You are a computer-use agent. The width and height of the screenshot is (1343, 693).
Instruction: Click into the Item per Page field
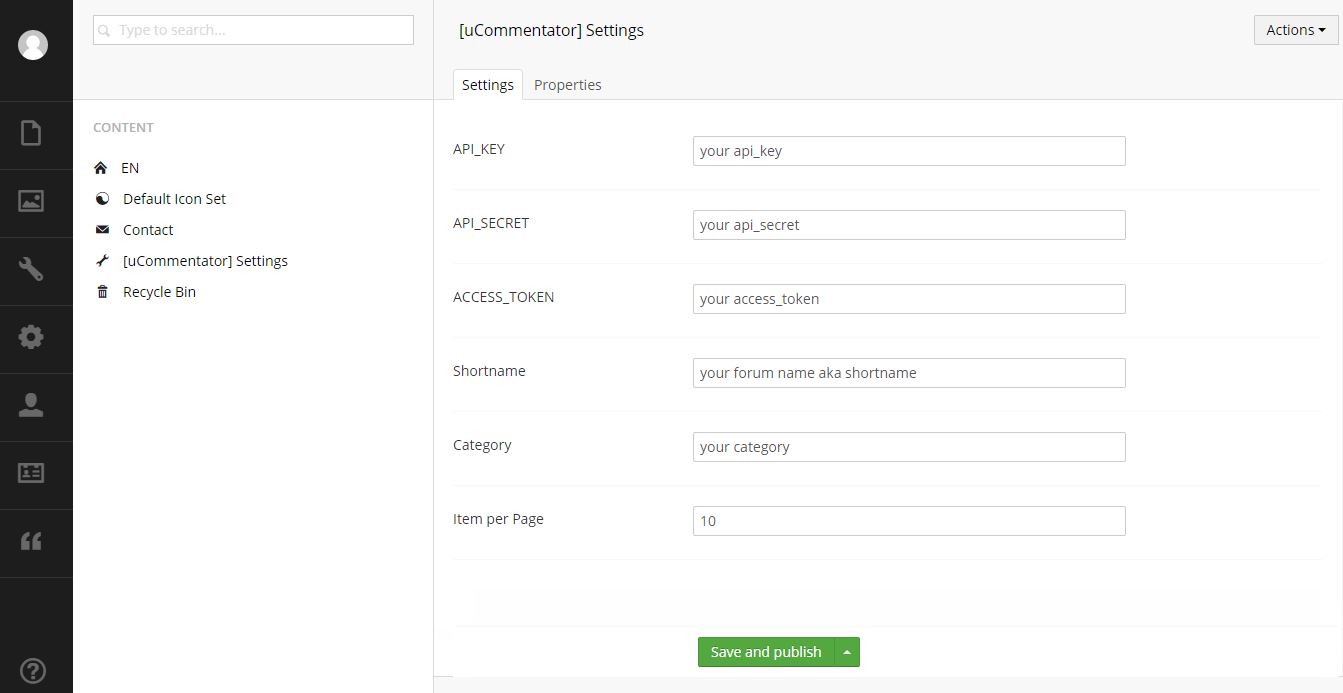coord(909,521)
